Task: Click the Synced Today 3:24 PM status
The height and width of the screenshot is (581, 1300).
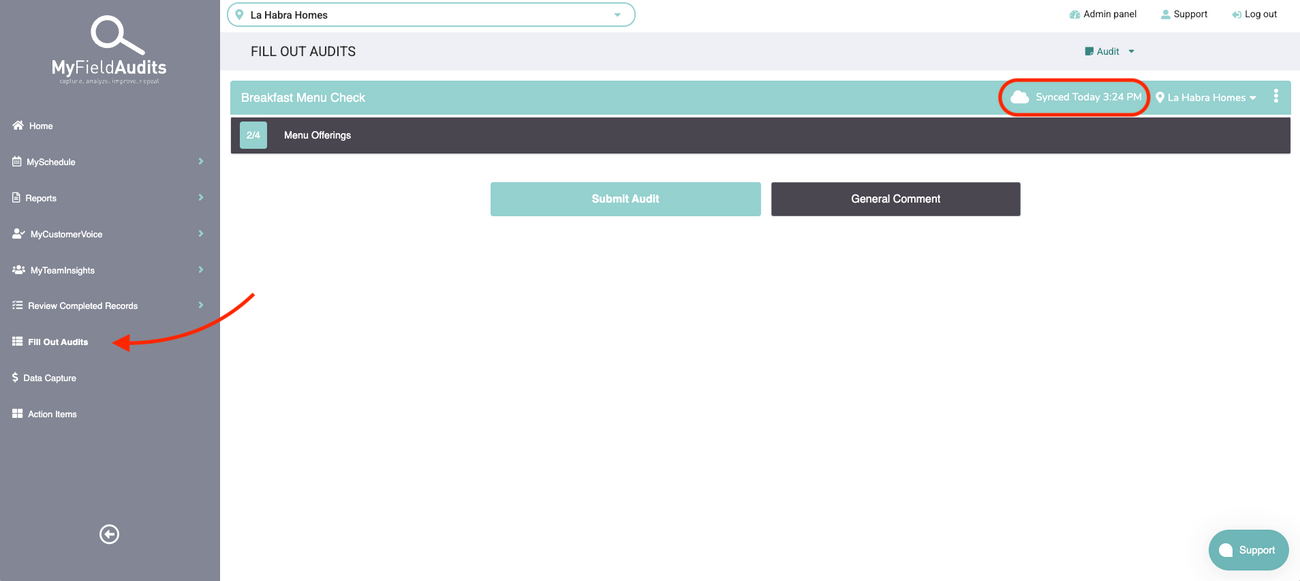Action: 1088,97
